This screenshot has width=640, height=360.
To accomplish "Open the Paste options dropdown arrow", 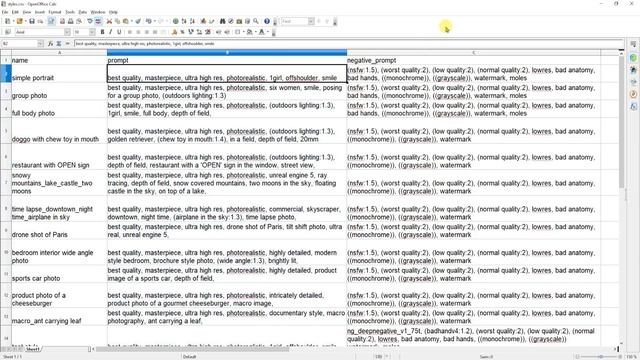I will point(131,21).
